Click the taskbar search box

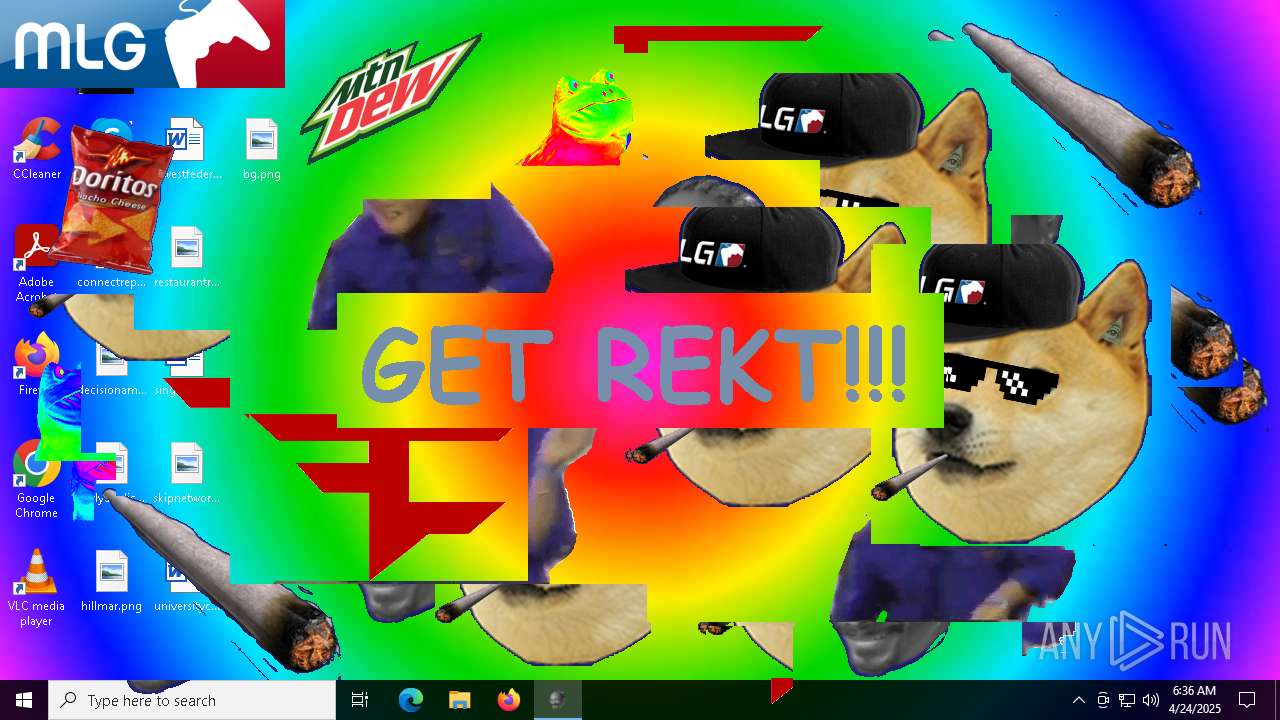pyautogui.click(x=192, y=700)
